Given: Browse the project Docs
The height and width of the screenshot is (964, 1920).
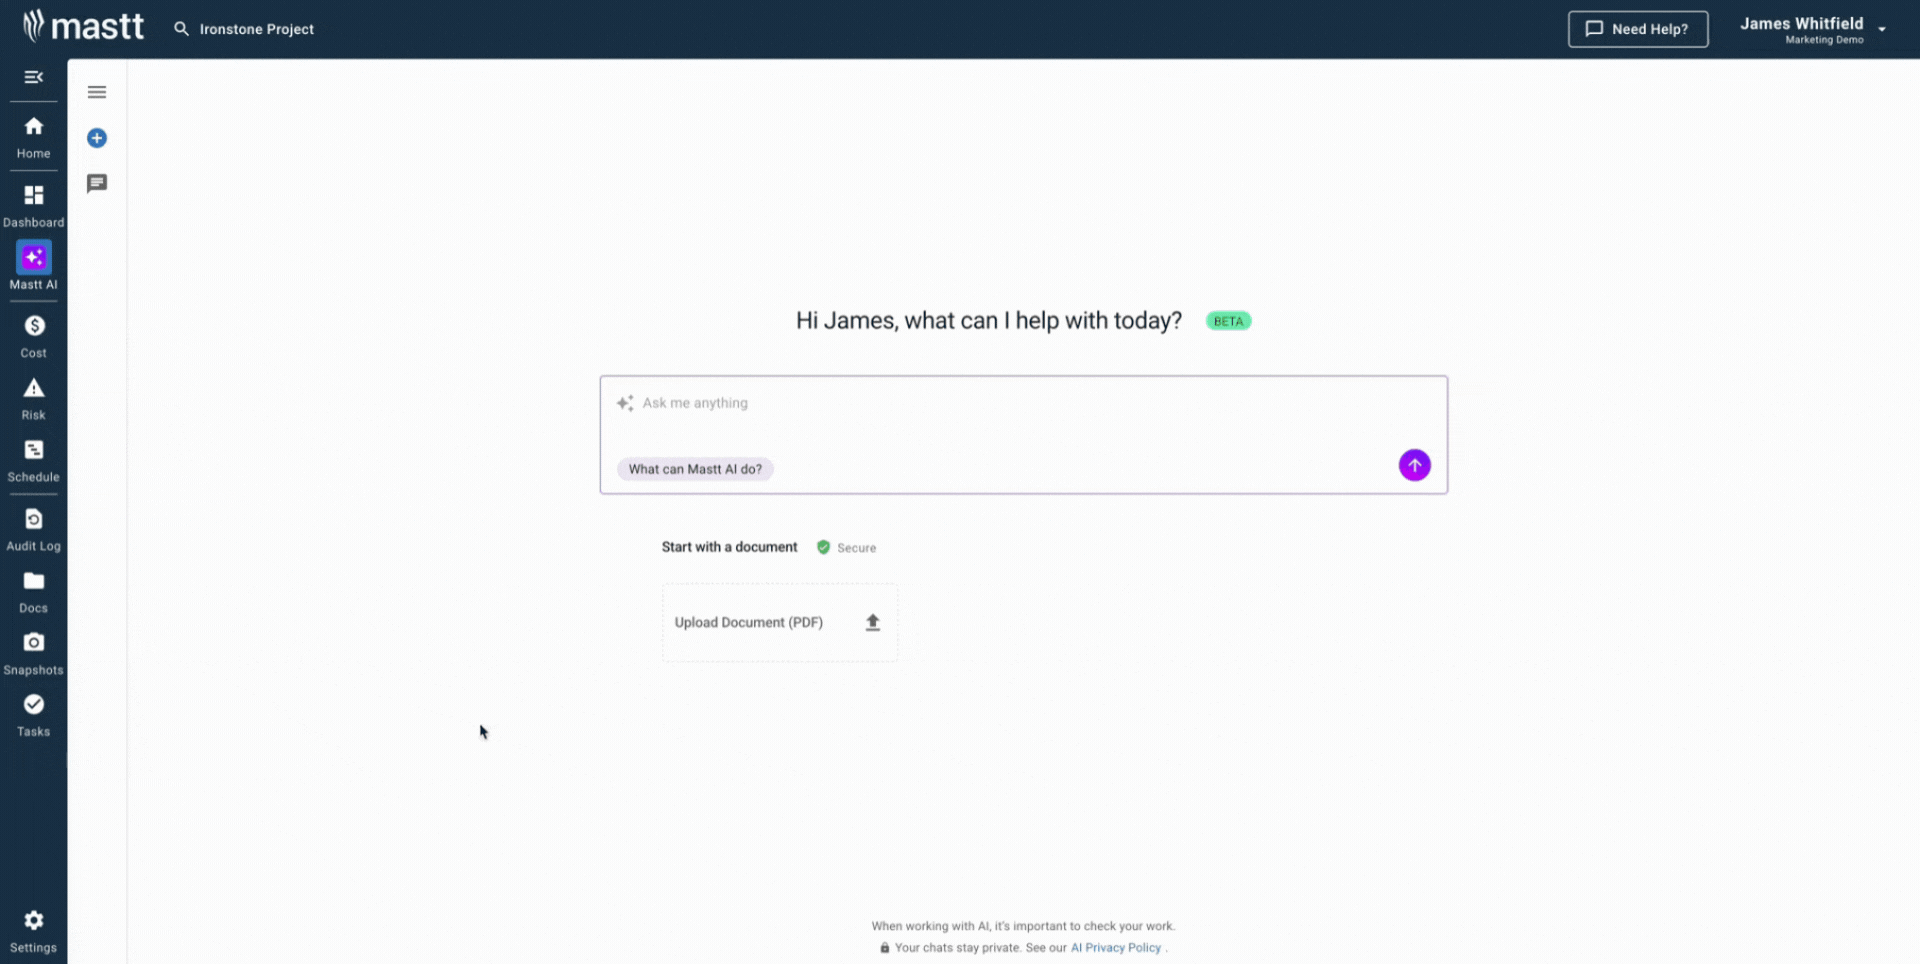Looking at the screenshot, I should tap(33, 589).
